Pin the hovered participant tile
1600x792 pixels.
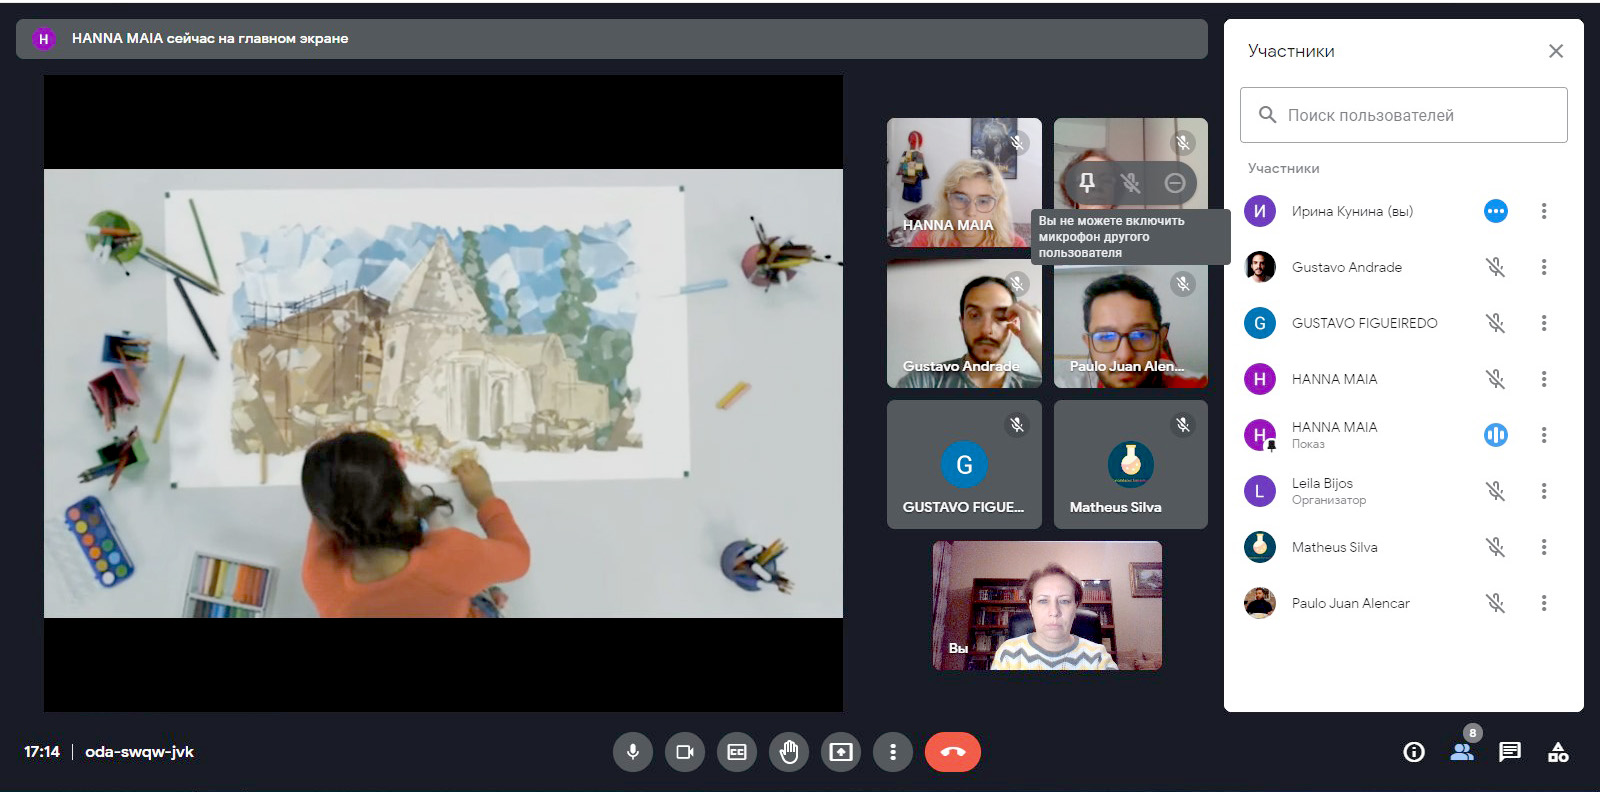tap(1087, 182)
